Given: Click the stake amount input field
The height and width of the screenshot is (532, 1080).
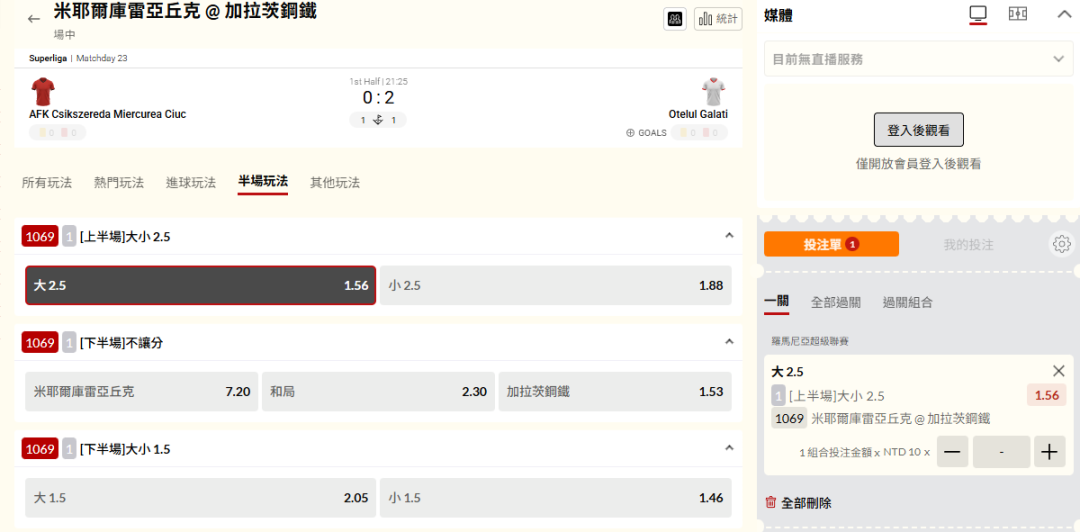Looking at the screenshot, I should (x=1001, y=452).
